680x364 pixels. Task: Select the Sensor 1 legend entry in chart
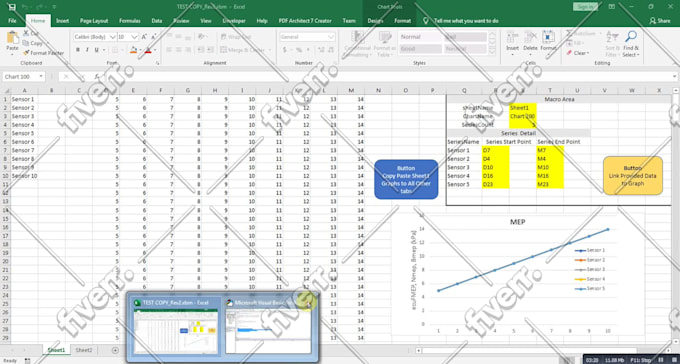tap(590, 250)
